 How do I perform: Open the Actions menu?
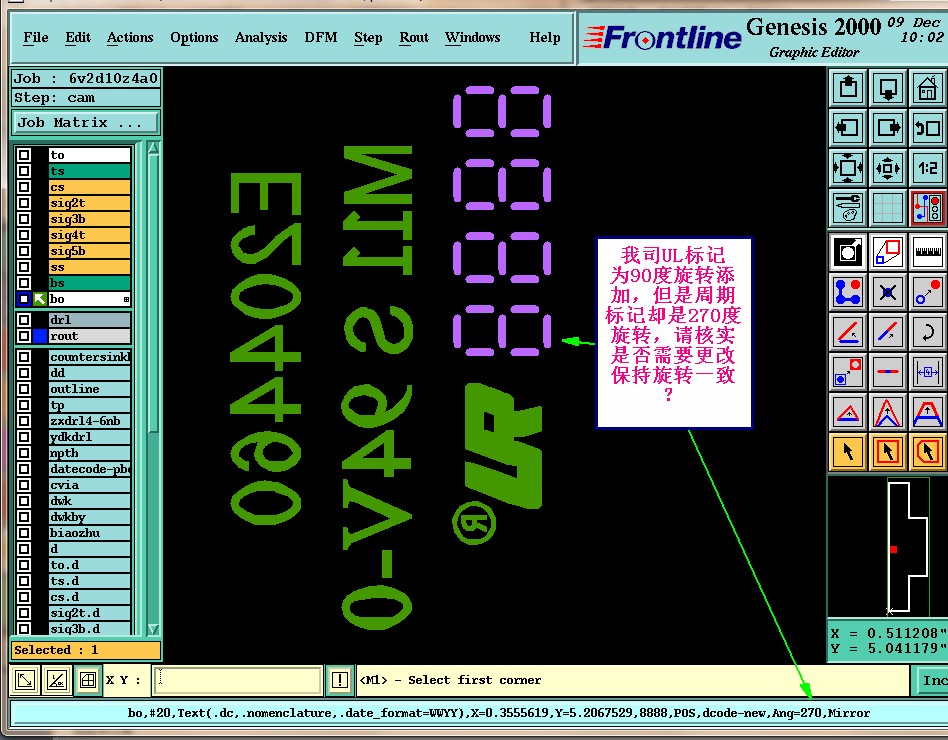pyautogui.click(x=130, y=37)
